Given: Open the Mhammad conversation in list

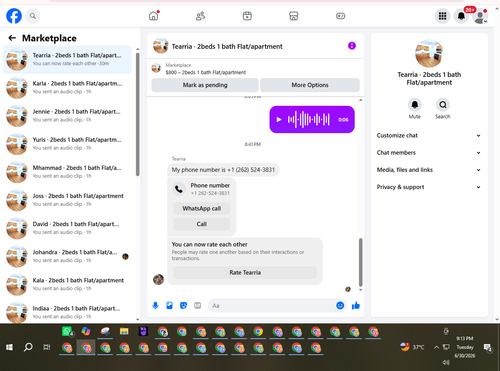Looking at the screenshot, I should coord(67,172).
